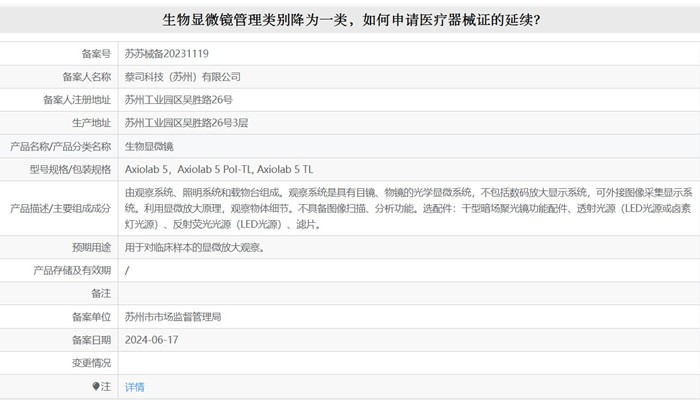700x403 pixels.
Task: Click the product name value 生物显微镜
Action: pos(149,145)
